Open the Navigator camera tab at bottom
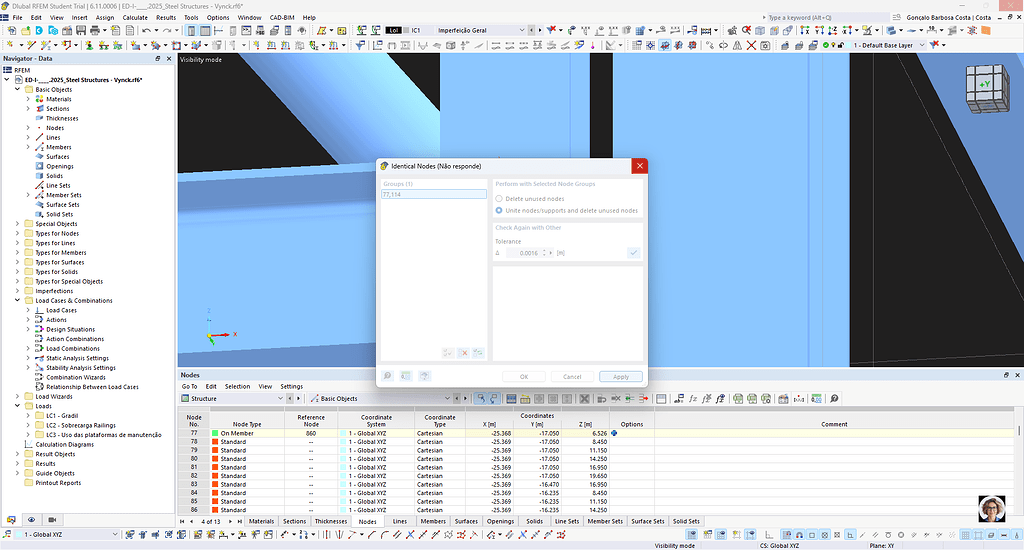The image size is (1024, 550). (x=52, y=520)
